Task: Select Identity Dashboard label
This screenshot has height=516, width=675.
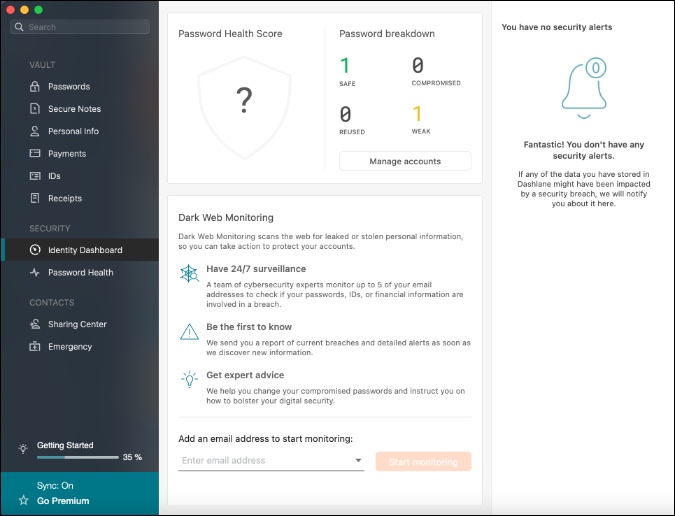Action: point(85,250)
